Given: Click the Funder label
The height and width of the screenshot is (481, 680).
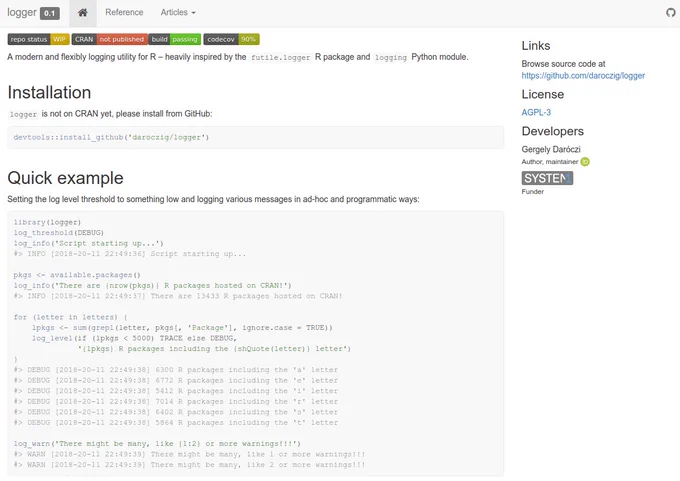Looking at the screenshot, I should 533,191.
